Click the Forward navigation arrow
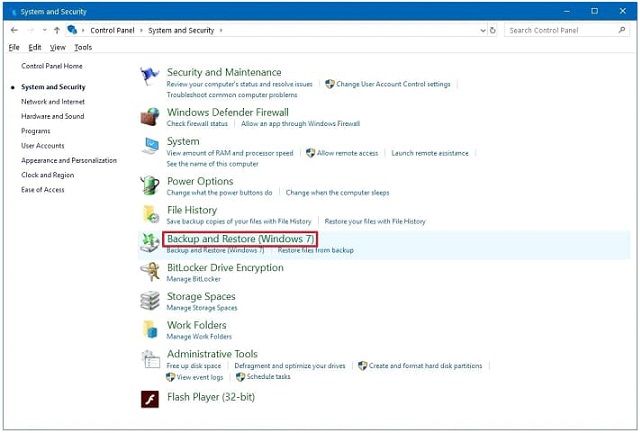This screenshot has width=640, height=433. 31,30
